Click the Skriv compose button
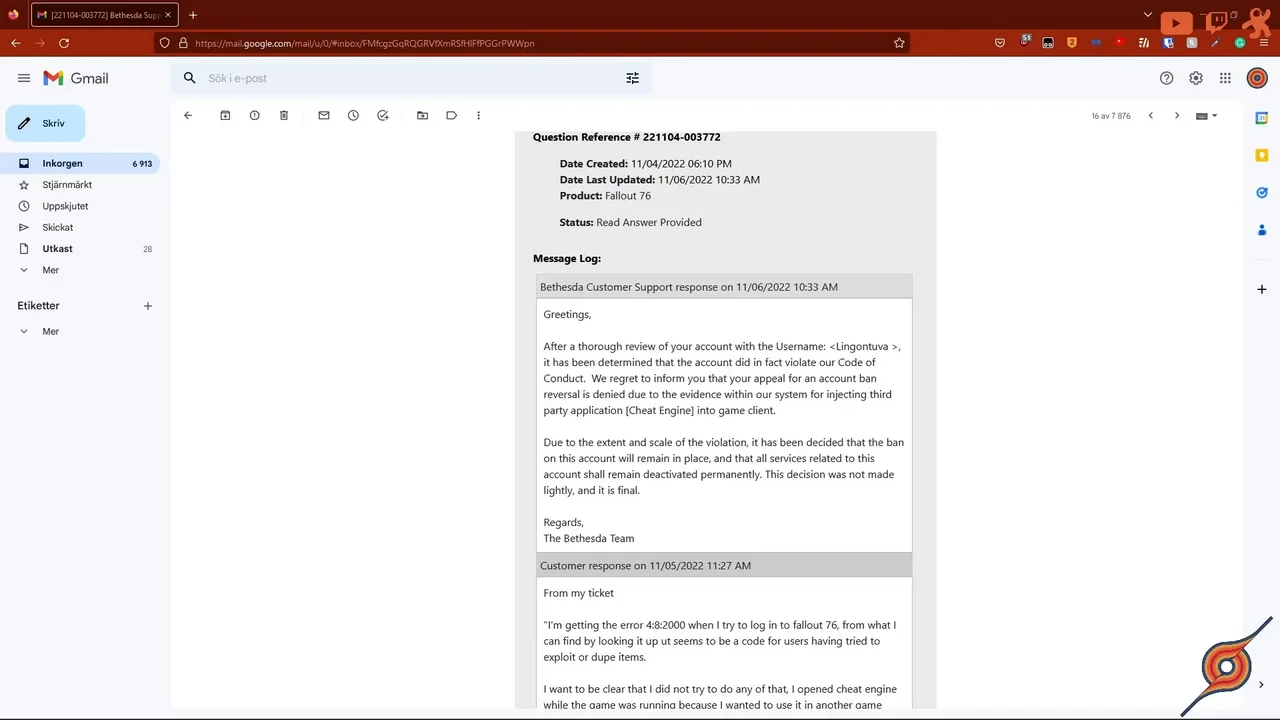Screen dimensions: 1280x720 pos(46,123)
